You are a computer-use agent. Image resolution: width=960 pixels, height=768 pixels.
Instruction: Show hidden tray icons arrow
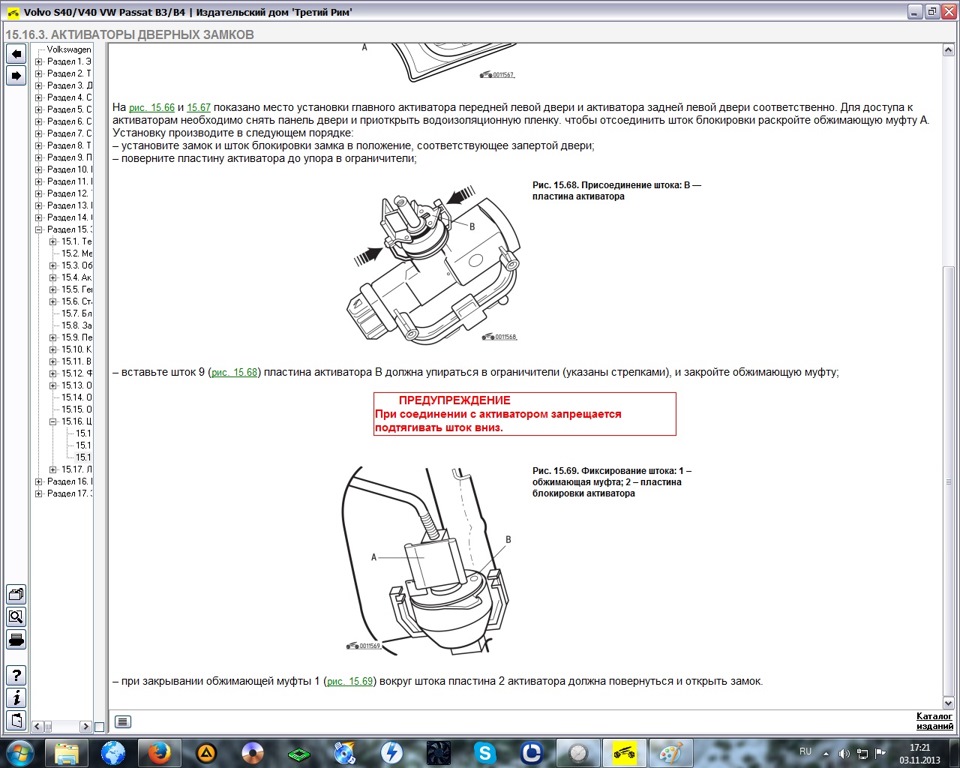(x=826, y=753)
